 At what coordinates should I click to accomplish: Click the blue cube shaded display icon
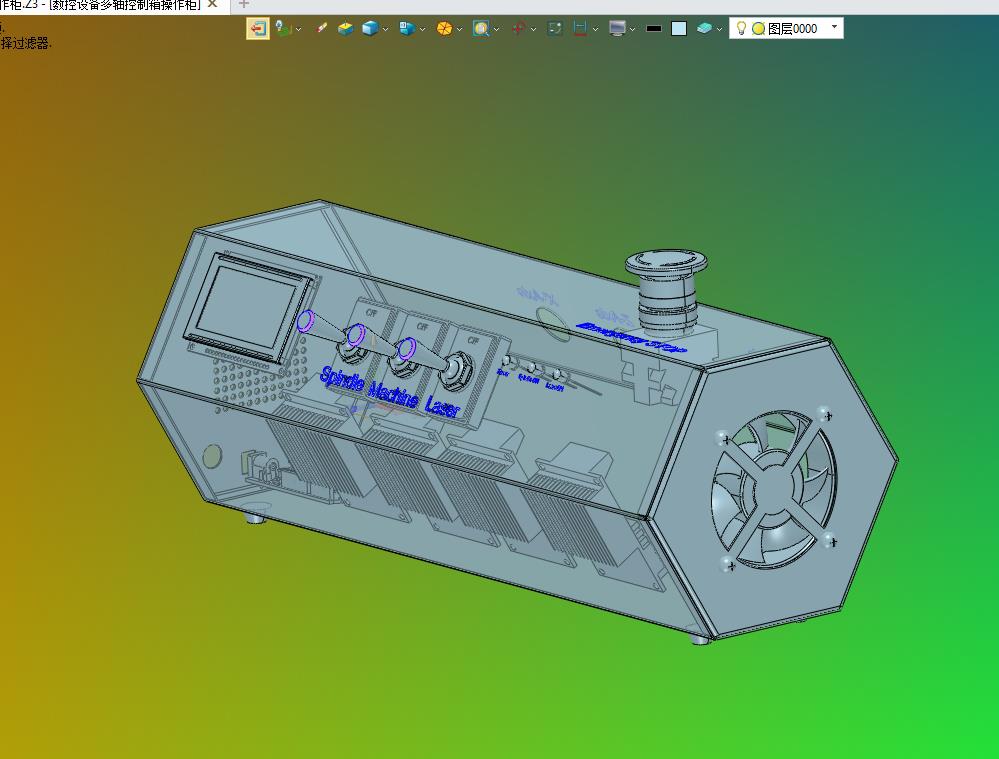(370, 29)
